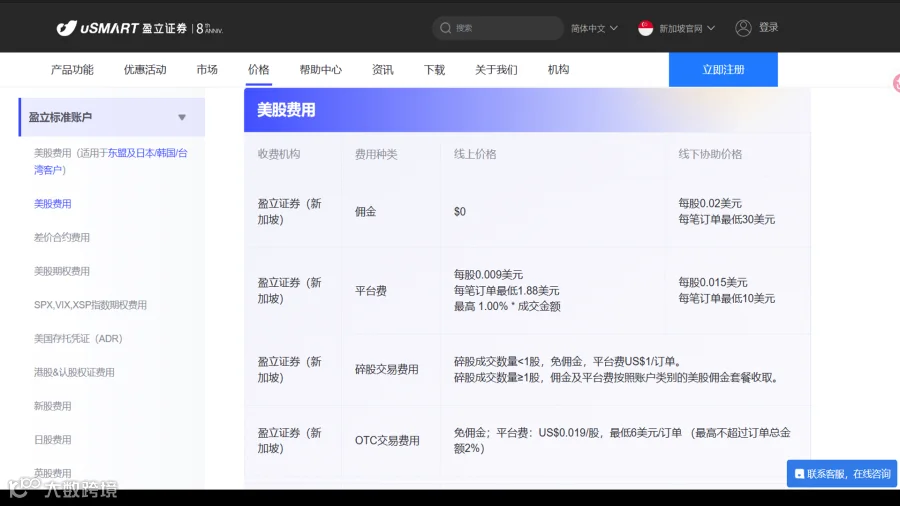This screenshot has width=900, height=506.
Task: Click the OTC交易费用 fee type cell
Action: (387, 441)
